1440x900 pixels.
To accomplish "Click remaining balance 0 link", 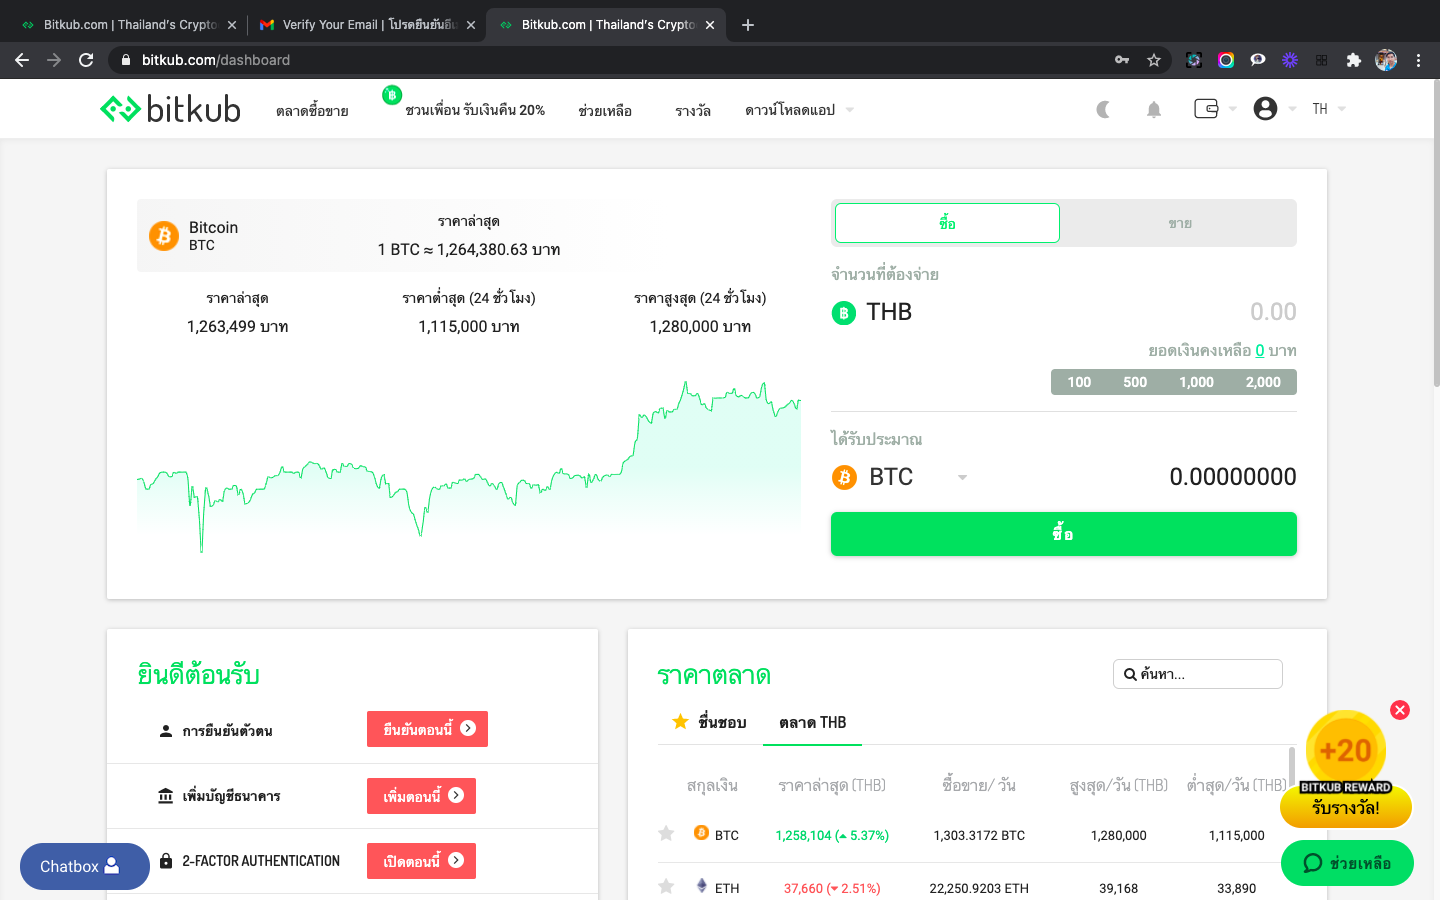I will [x=1260, y=350].
